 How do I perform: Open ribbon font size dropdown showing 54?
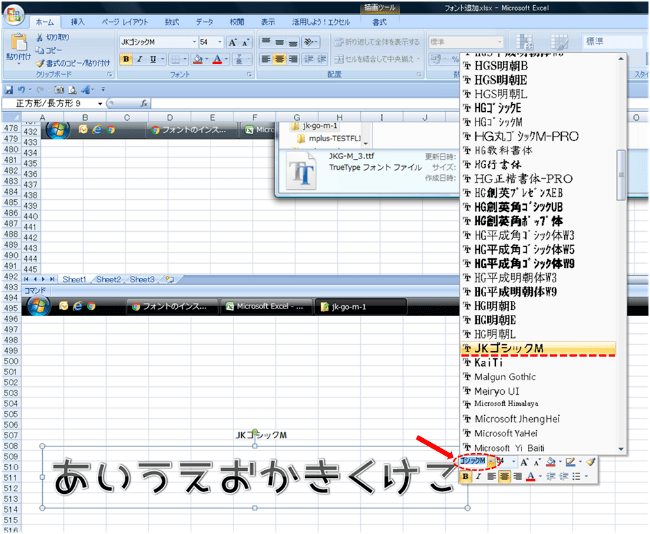click(220, 42)
